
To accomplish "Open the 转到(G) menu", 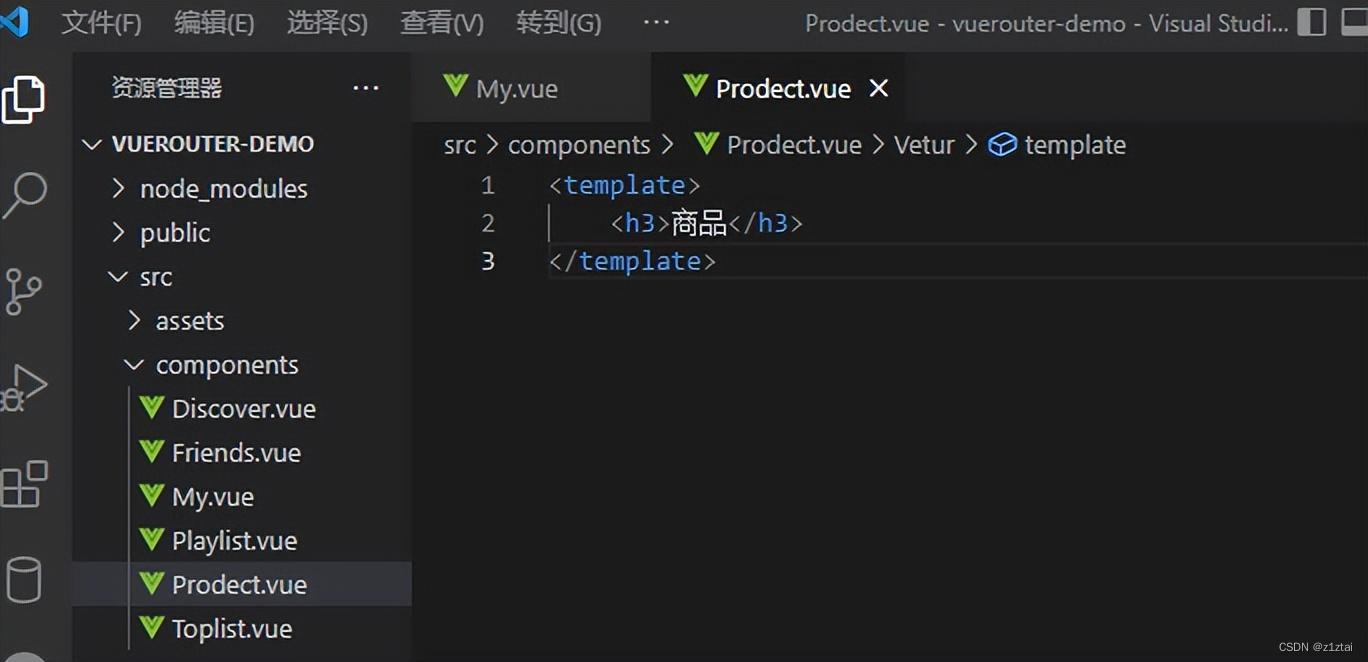I will (x=557, y=22).
